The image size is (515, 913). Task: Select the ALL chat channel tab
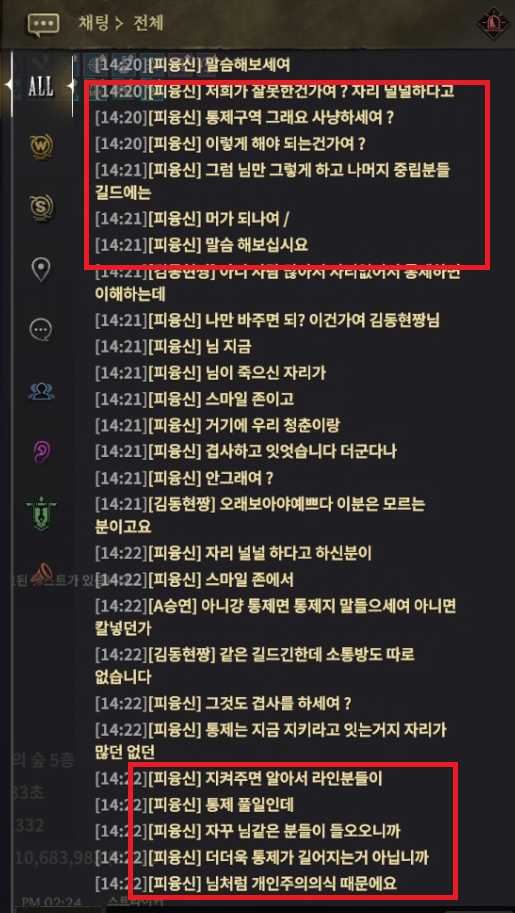[x=41, y=87]
